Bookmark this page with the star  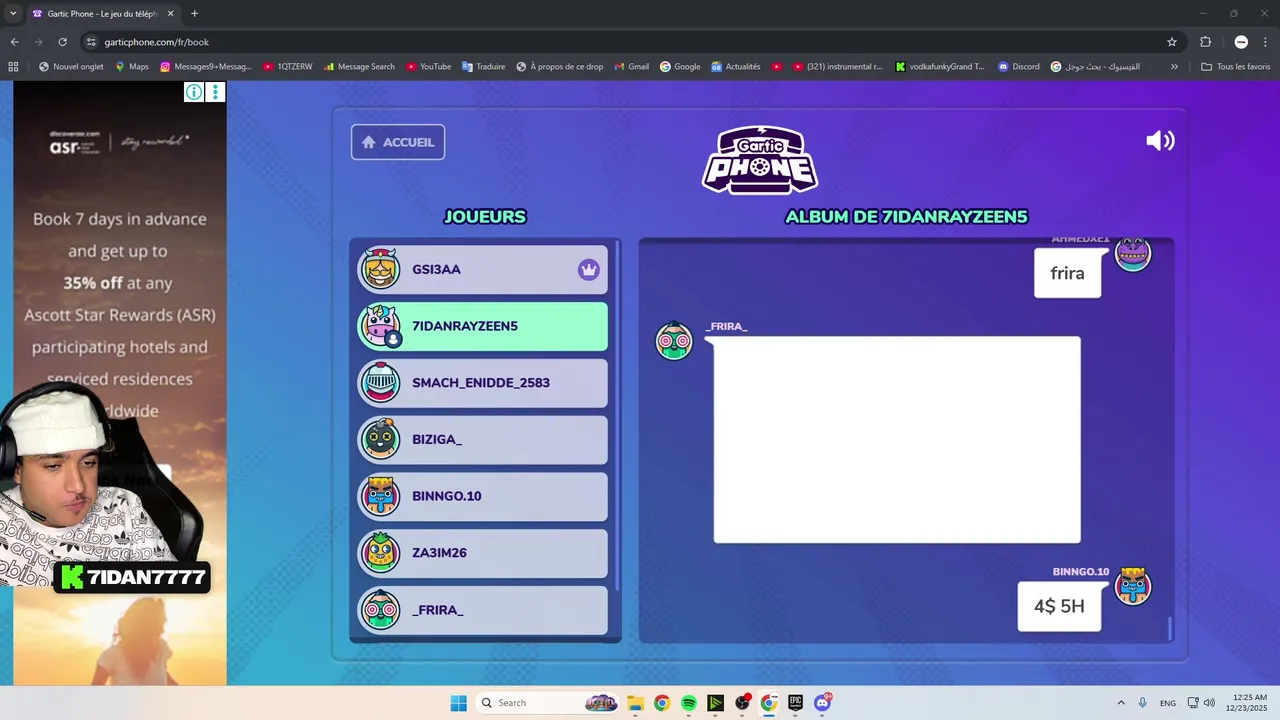point(1172,42)
